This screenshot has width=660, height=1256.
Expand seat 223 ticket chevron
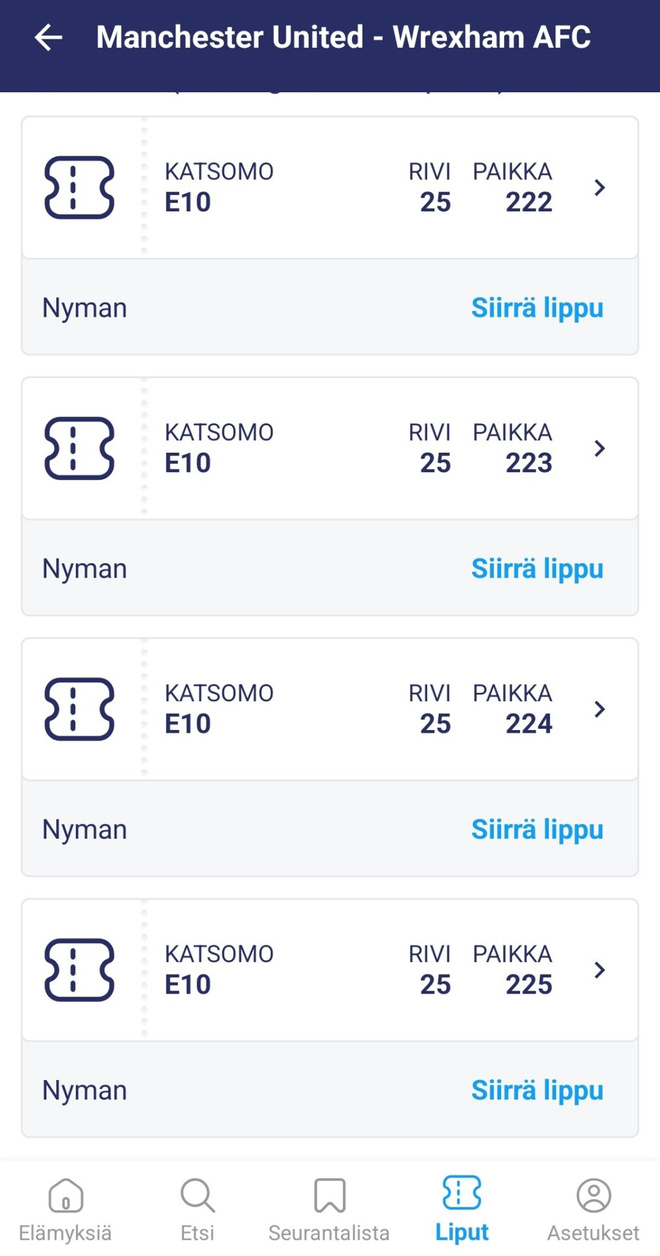(x=600, y=448)
